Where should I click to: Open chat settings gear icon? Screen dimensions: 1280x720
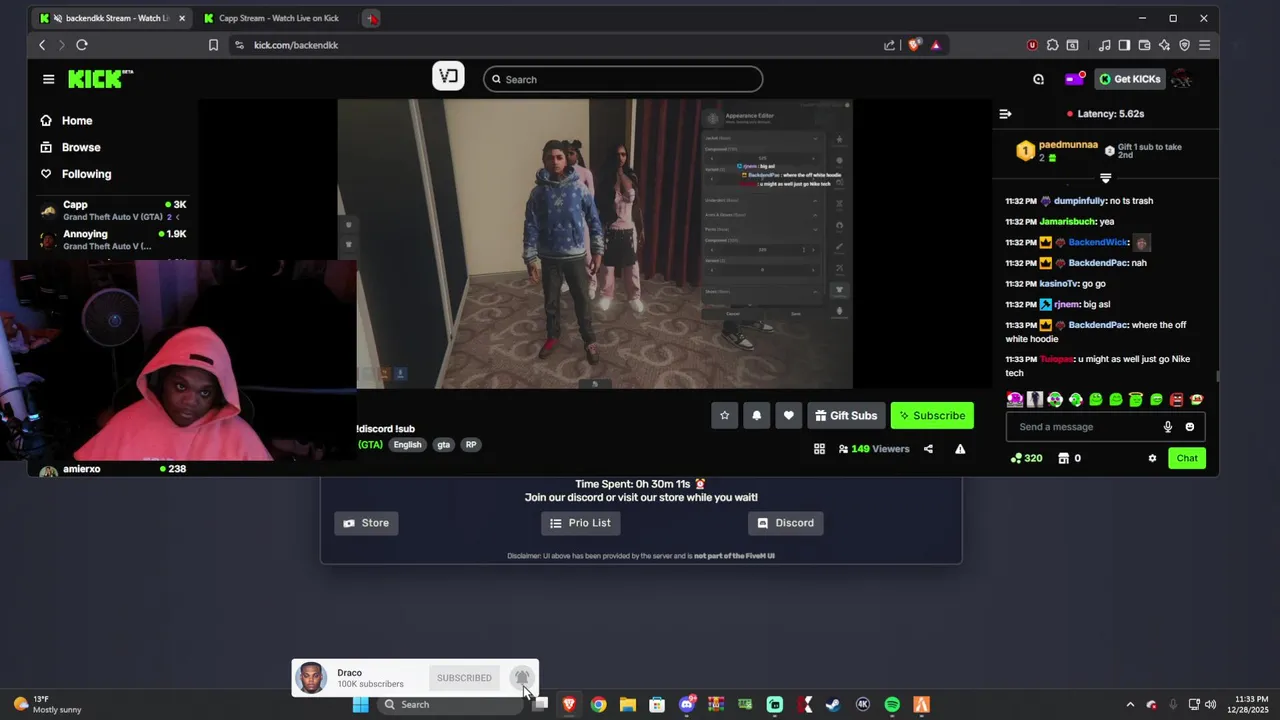[1152, 458]
